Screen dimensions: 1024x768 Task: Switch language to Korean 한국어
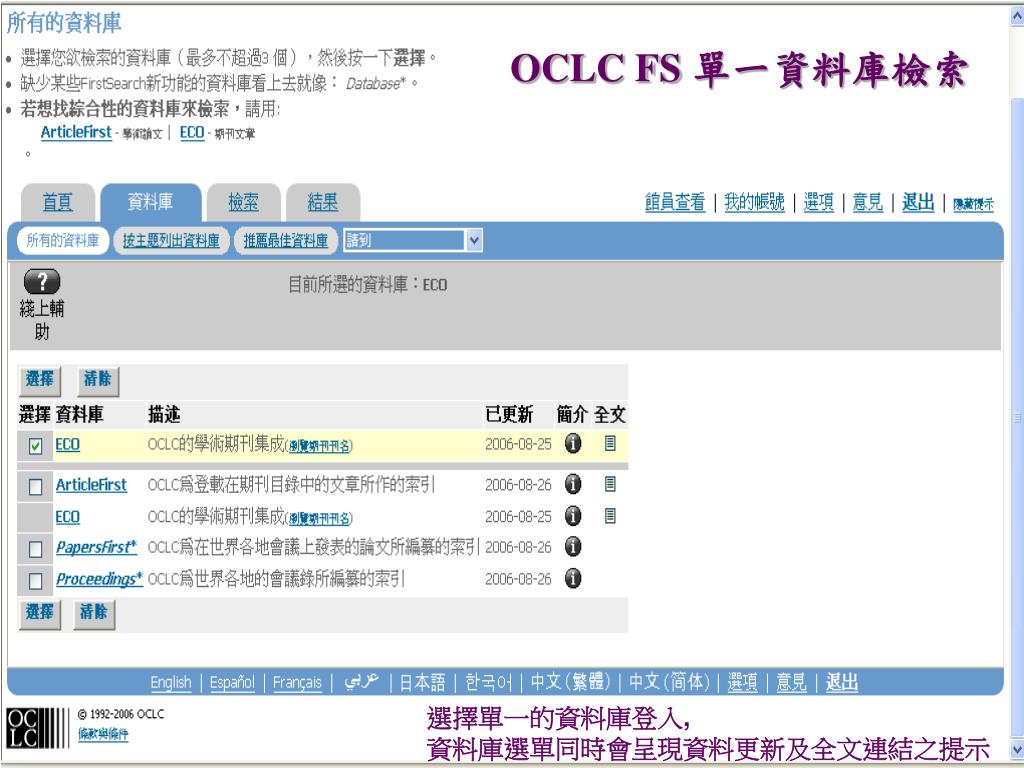click(x=488, y=682)
